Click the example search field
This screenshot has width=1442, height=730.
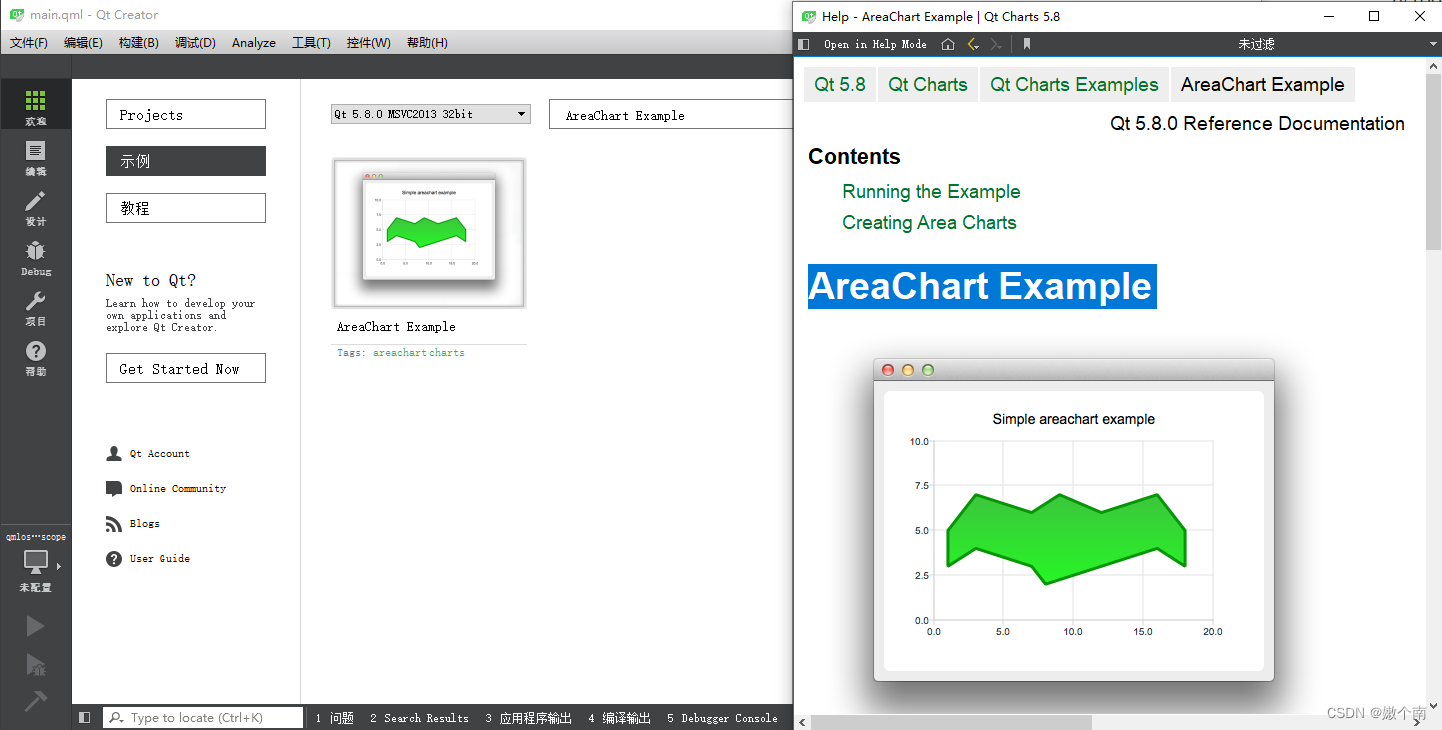click(x=670, y=114)
